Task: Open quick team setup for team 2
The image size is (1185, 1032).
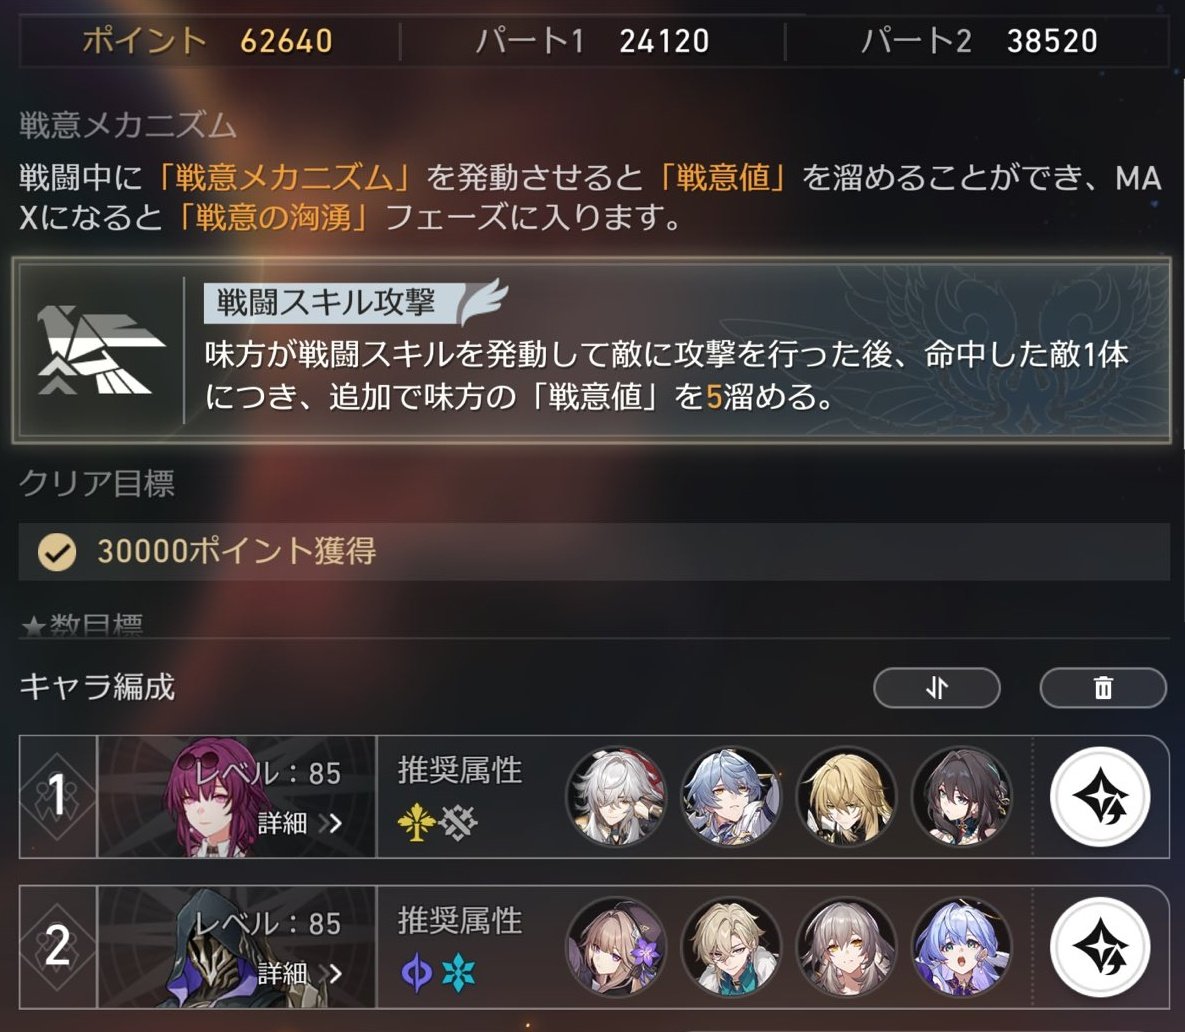Action: tap(1100, 947)
